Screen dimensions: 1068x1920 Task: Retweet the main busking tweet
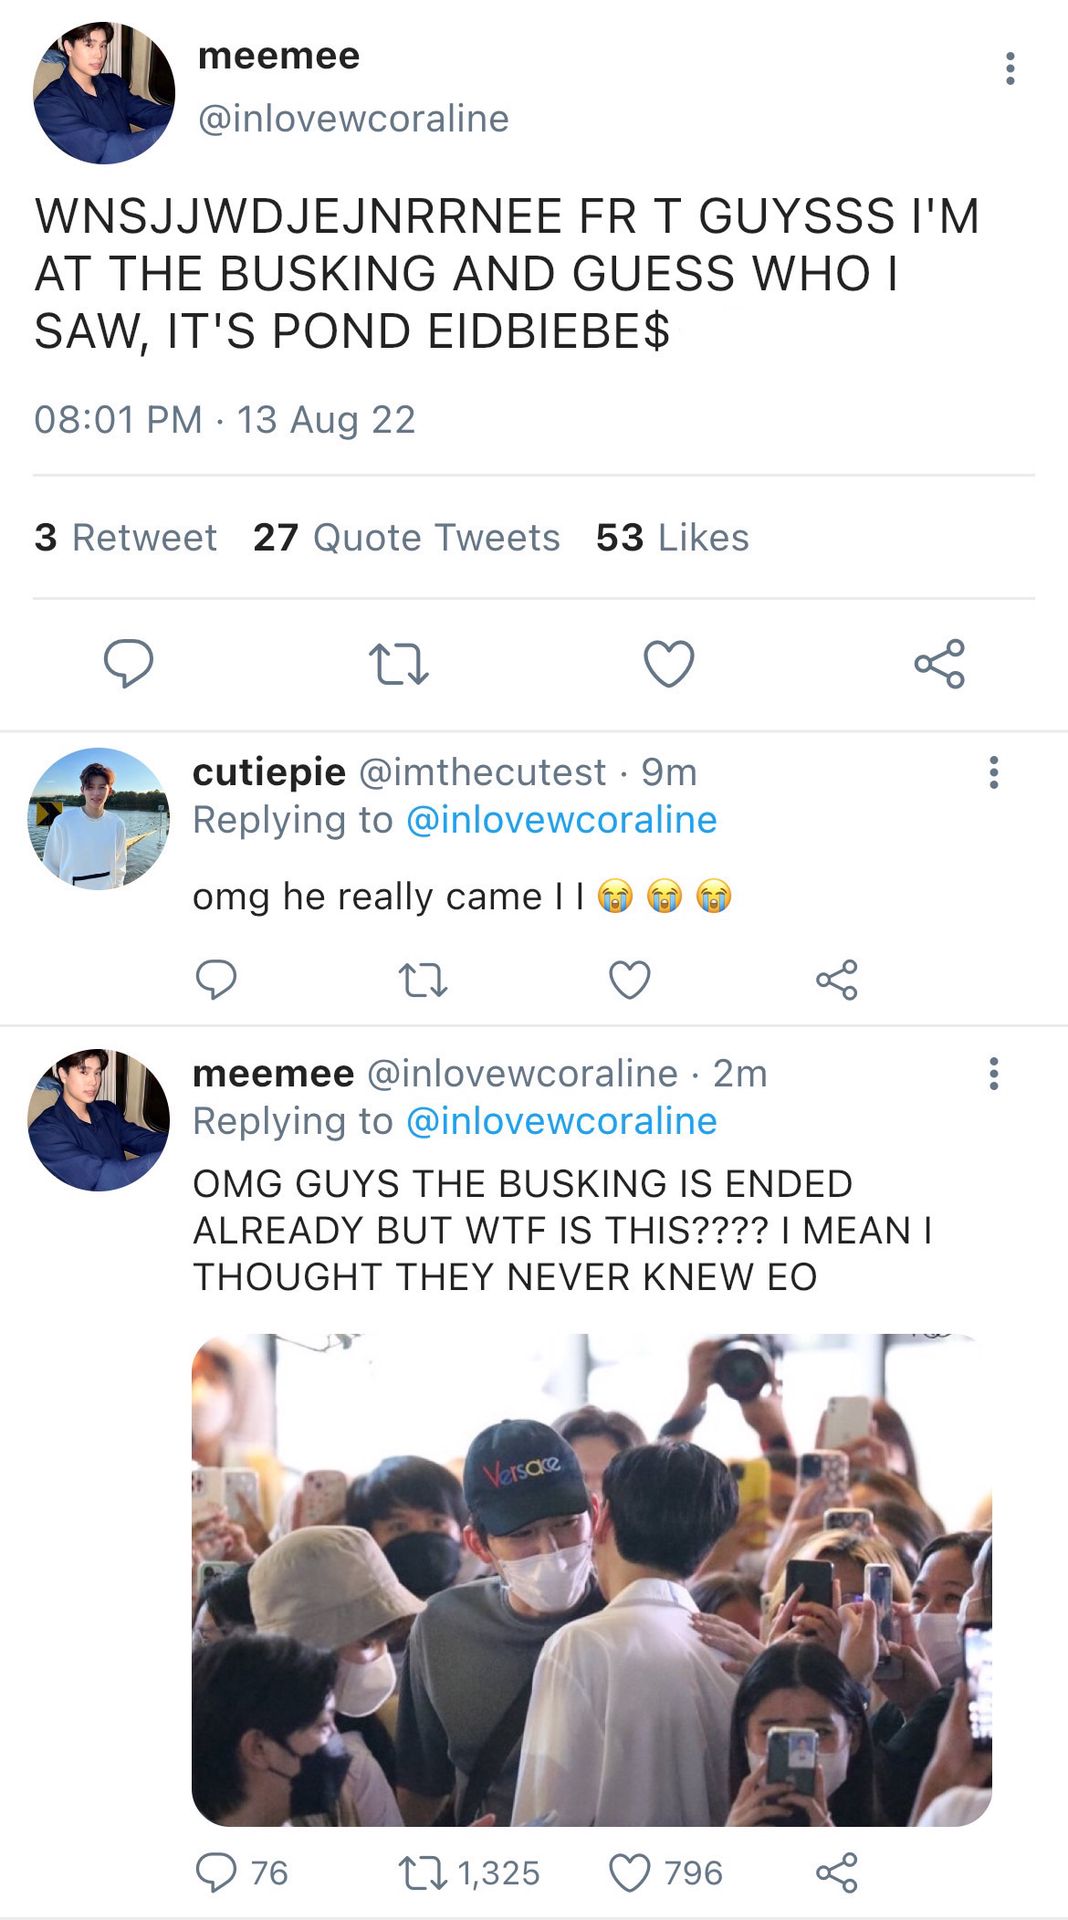398,663
